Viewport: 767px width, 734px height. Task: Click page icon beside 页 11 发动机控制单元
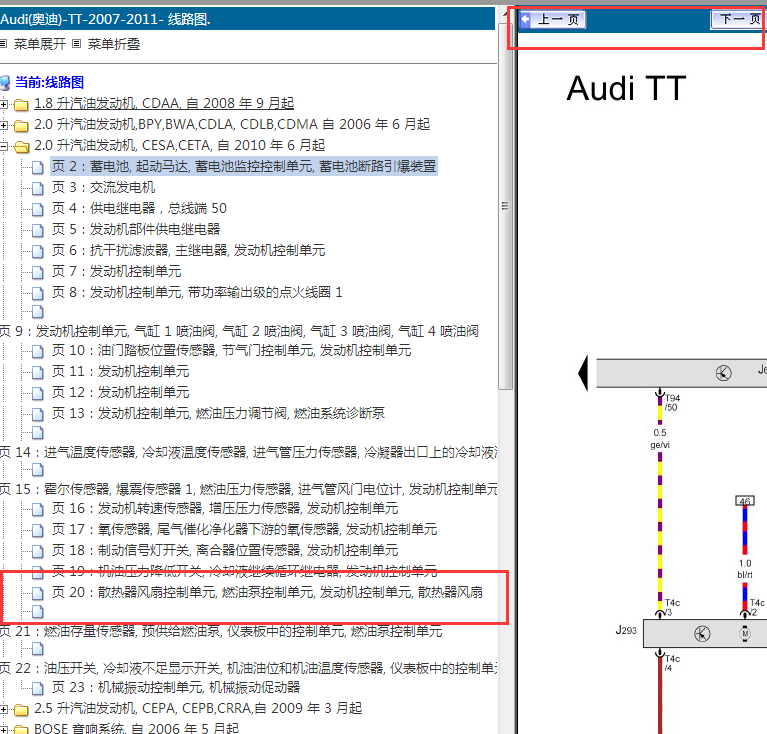tap(38, 372)
